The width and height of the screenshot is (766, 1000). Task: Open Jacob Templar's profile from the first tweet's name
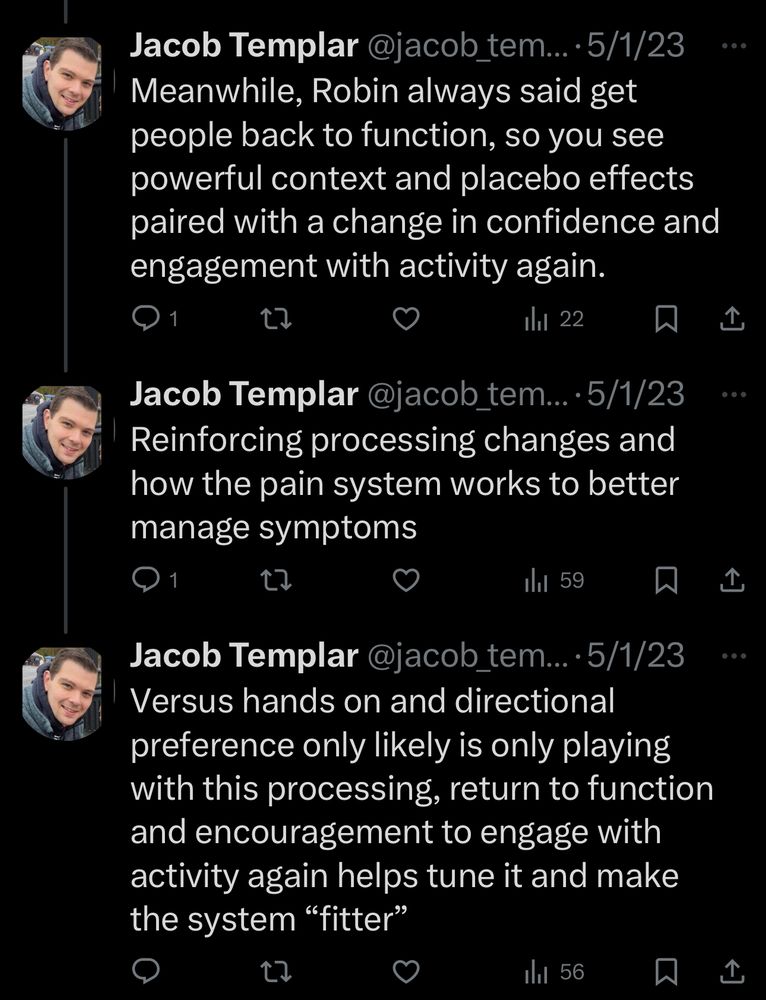[243, 45]
